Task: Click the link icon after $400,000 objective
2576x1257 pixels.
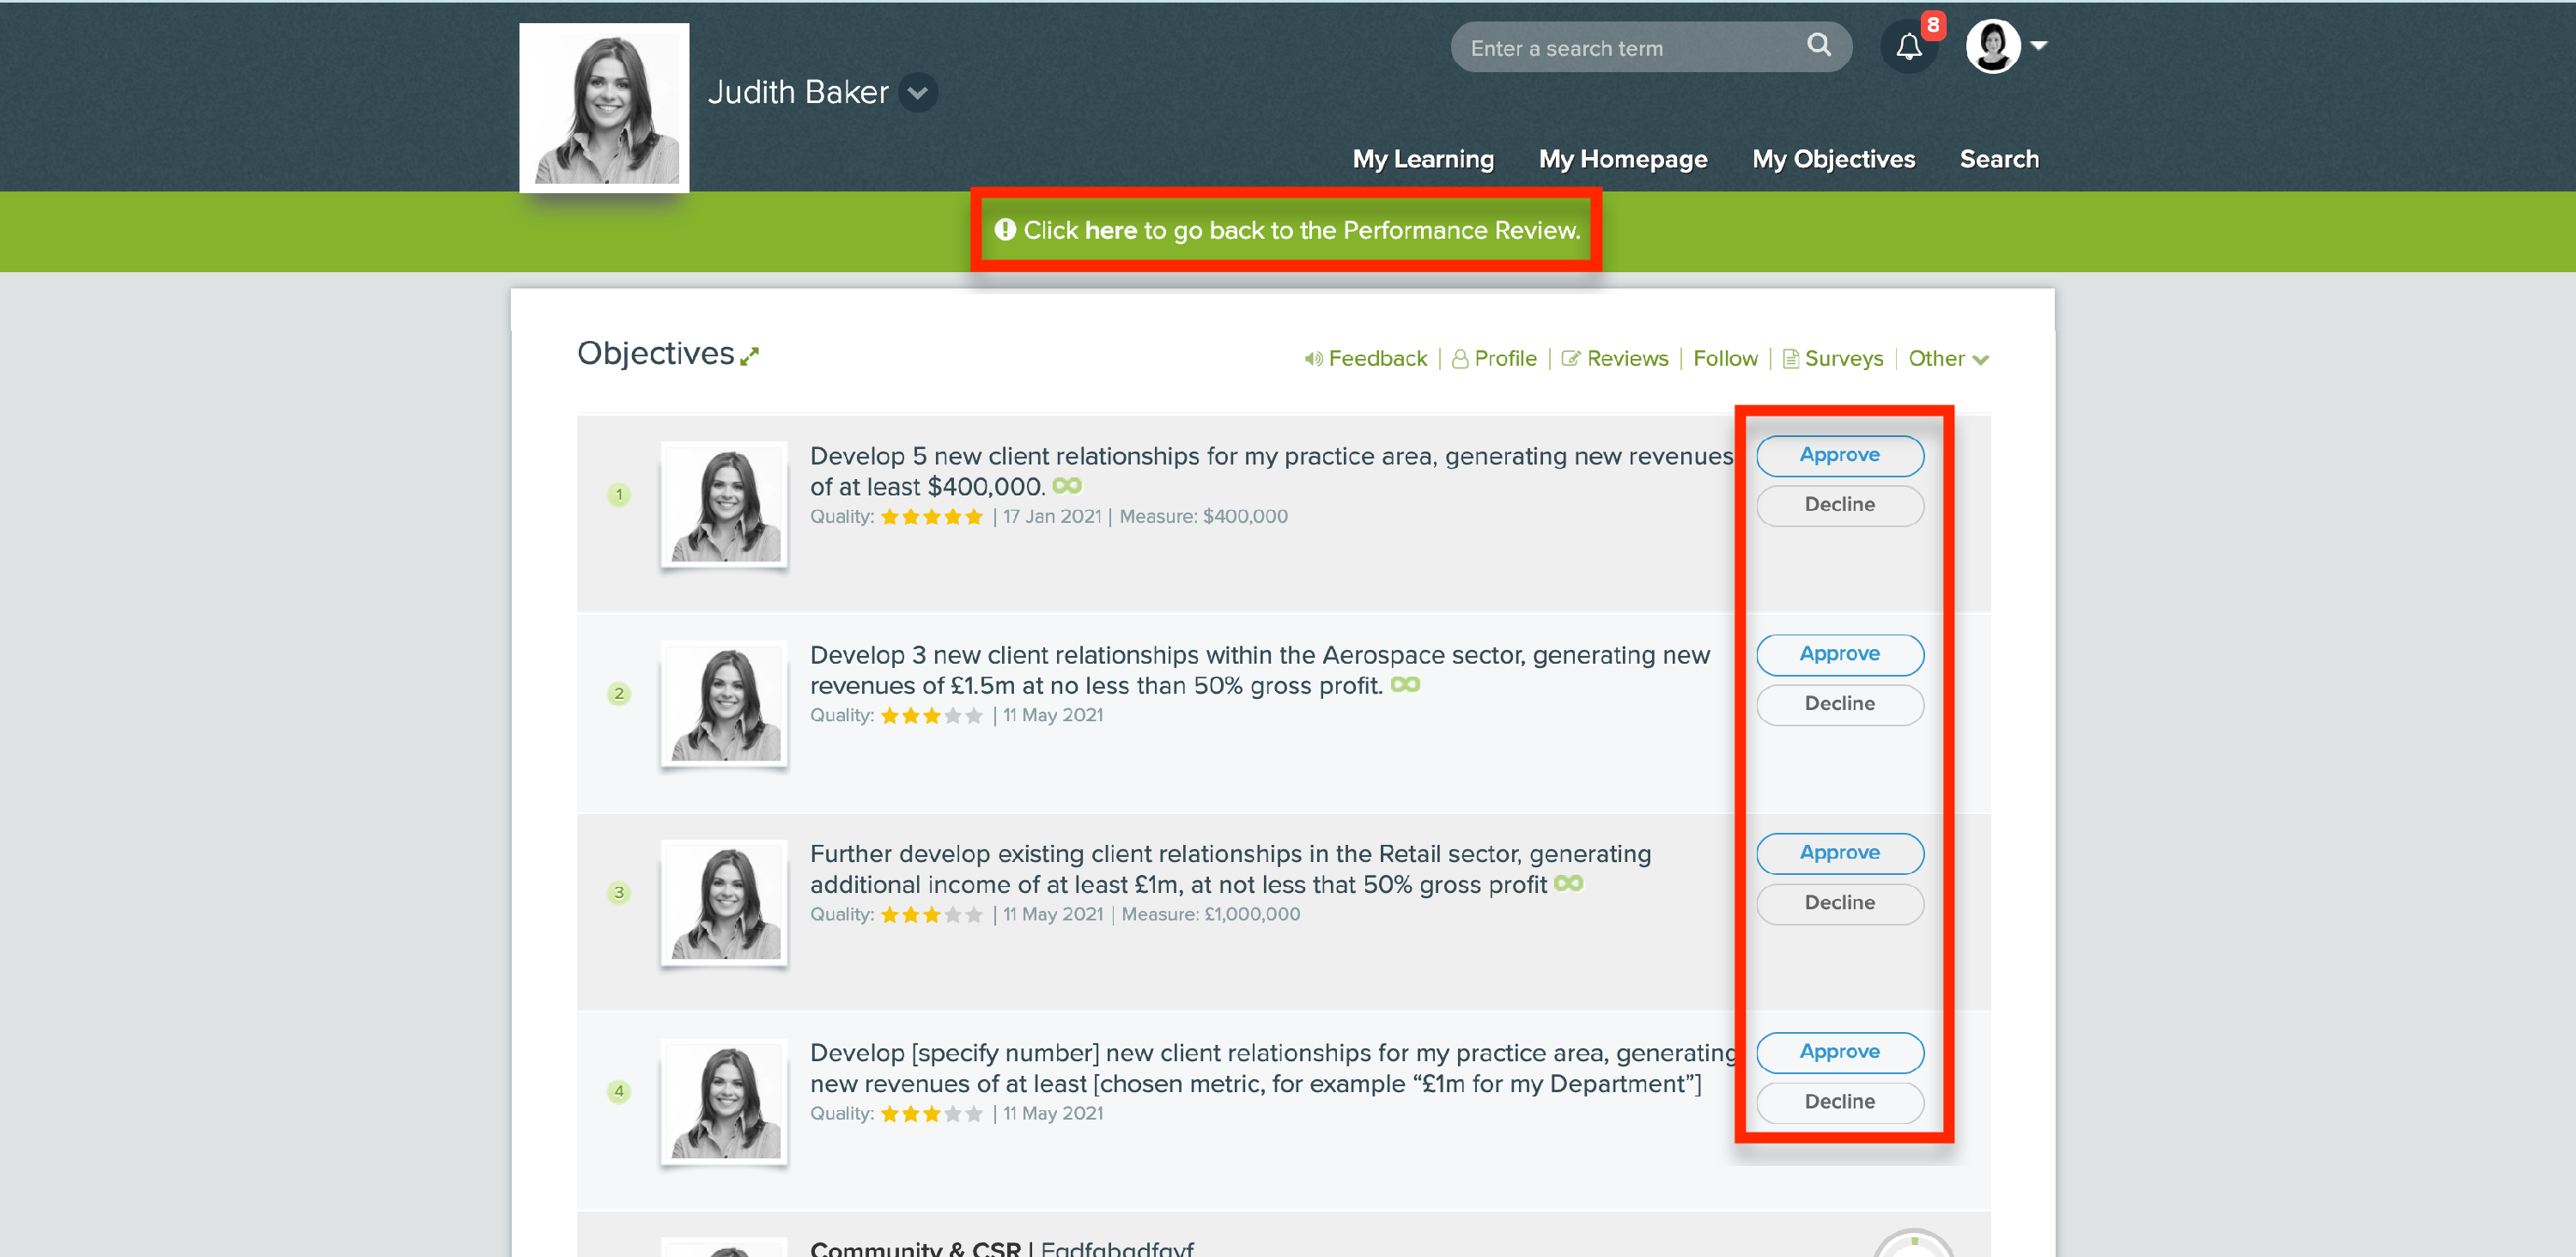Action: click(1067, 486)
